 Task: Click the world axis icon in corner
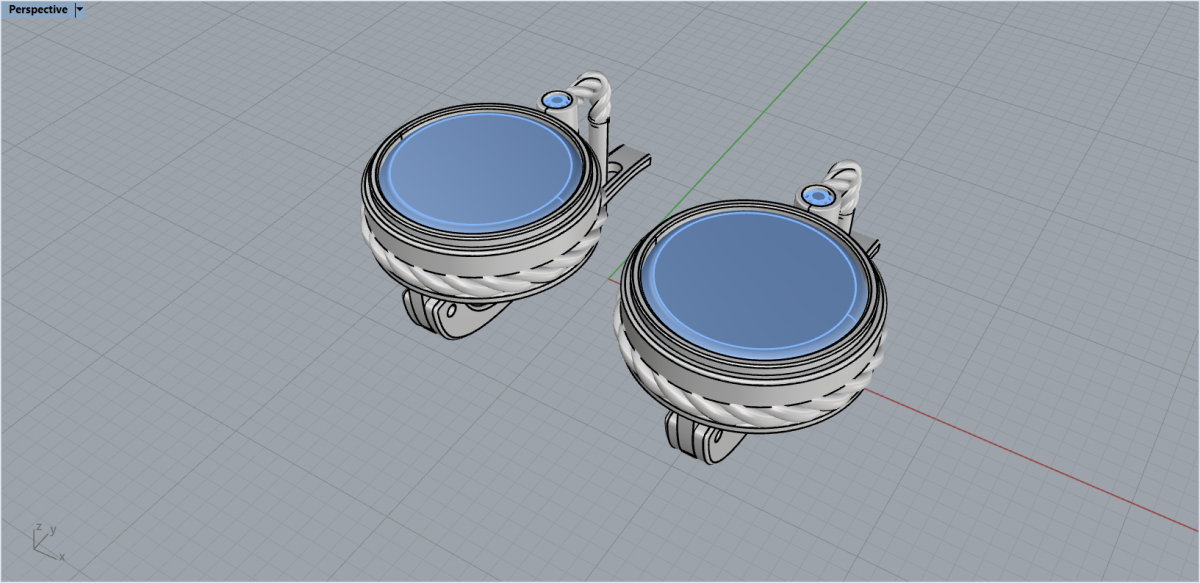pos(43,539)
